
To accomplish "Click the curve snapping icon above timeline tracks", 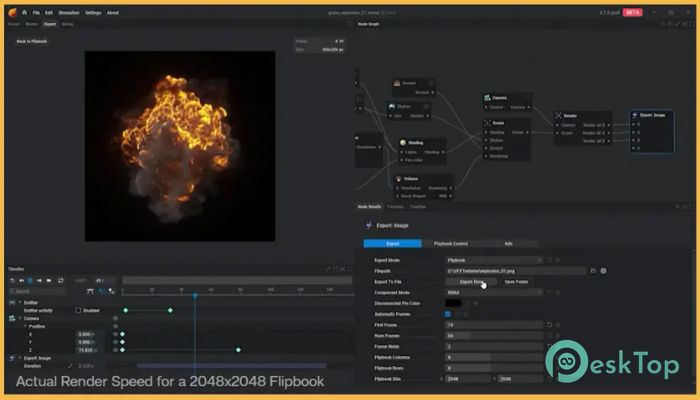I will point(90,291).
